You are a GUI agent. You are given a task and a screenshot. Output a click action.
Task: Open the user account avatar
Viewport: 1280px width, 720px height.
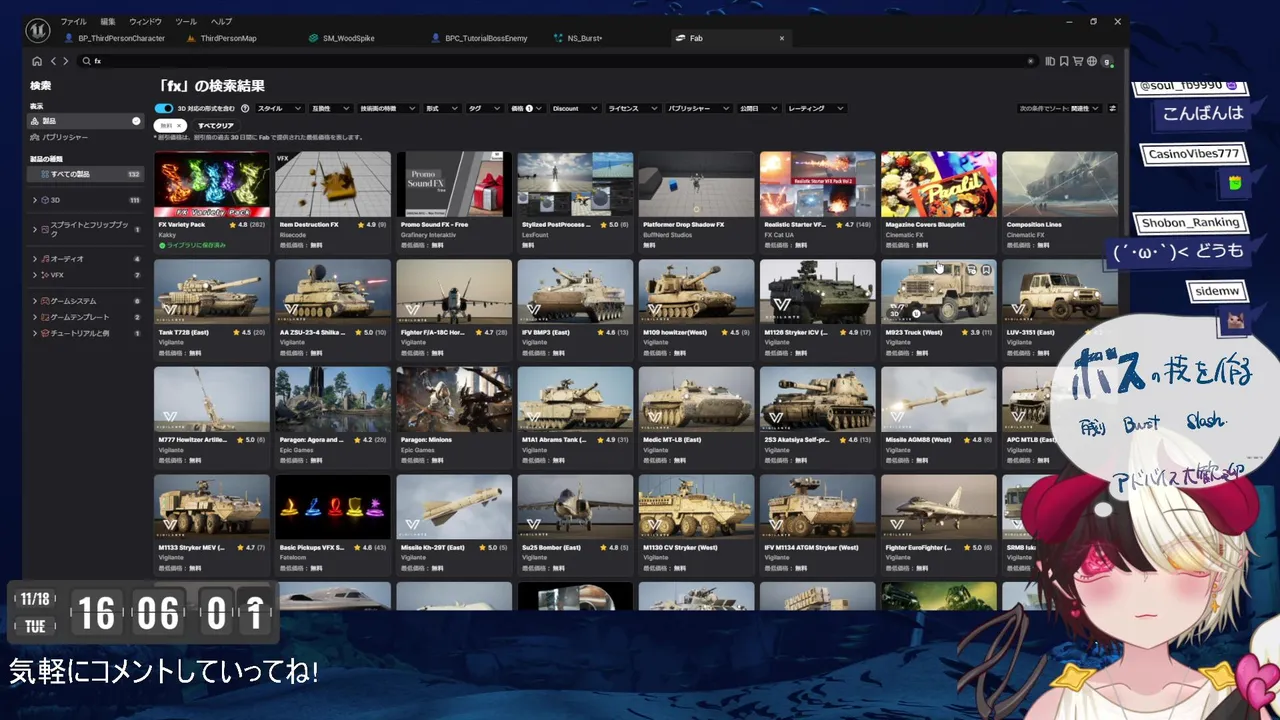click(1107, 61)
